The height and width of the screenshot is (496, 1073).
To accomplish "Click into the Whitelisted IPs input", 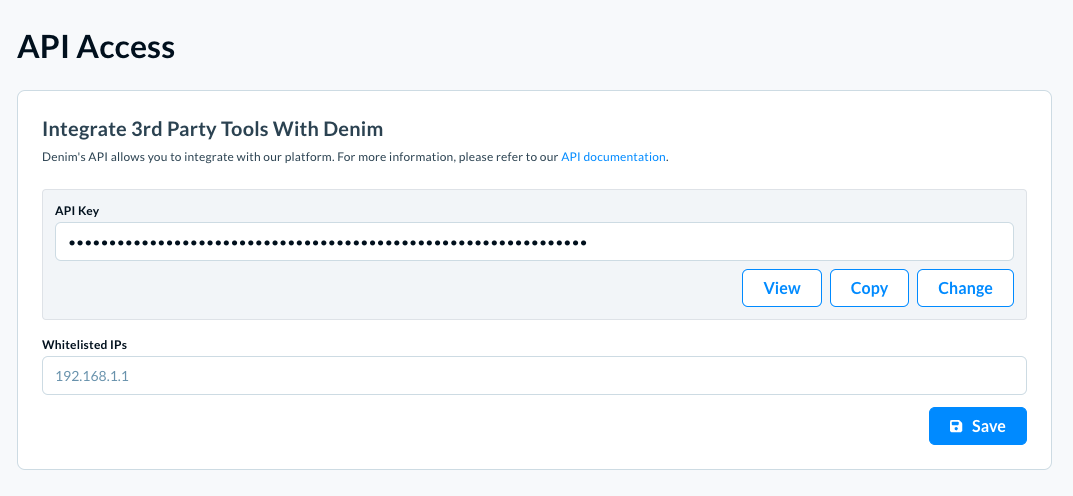I will click(x=534, y=376).
